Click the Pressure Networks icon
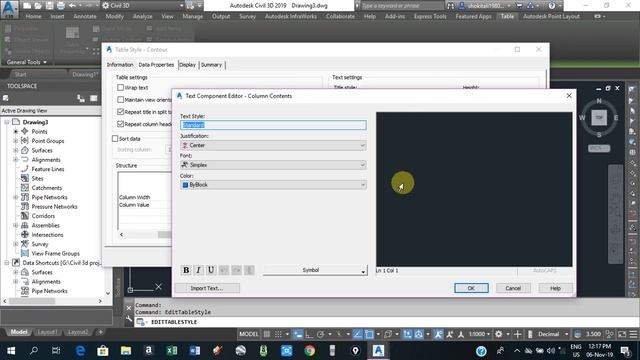The width and height of the screenshot is (640, 360). click(25, 207)
